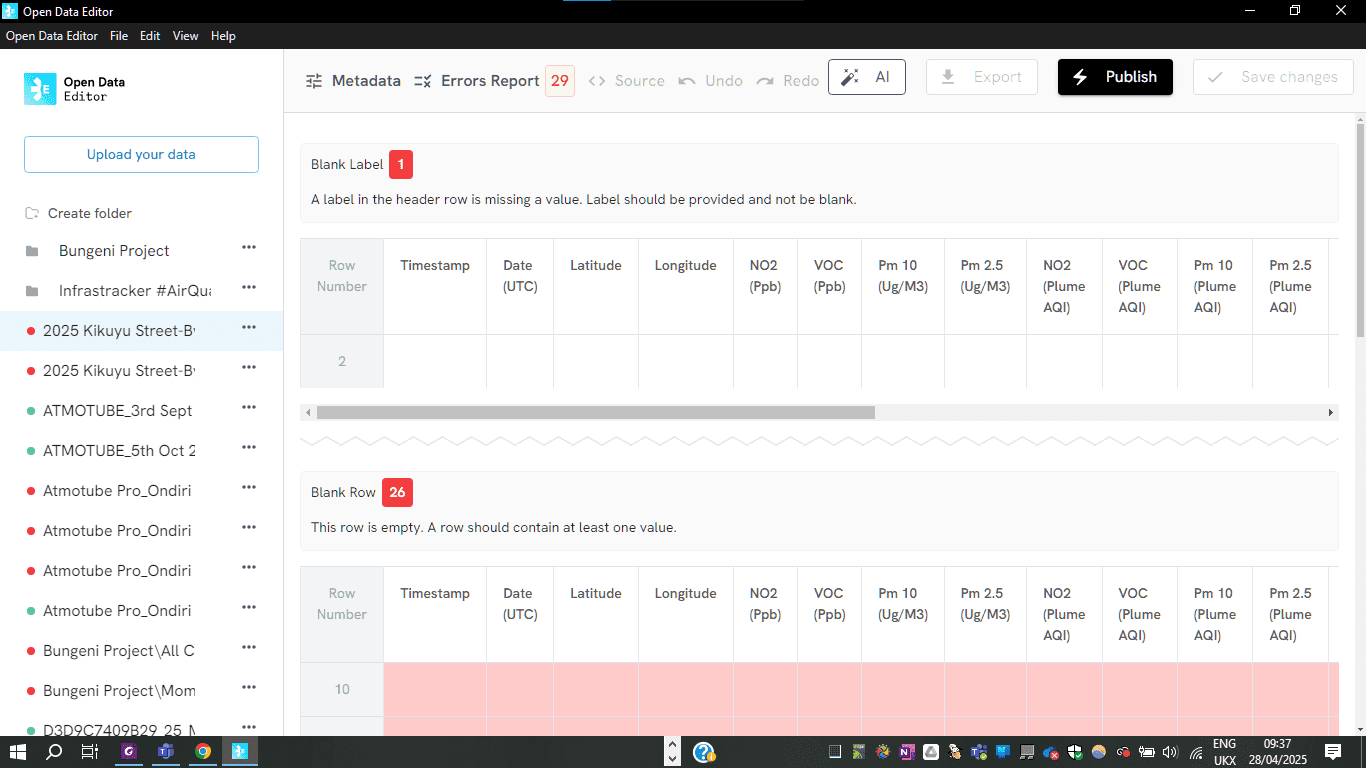Open Google Chrome from the taskbar

tap(203, 752)
